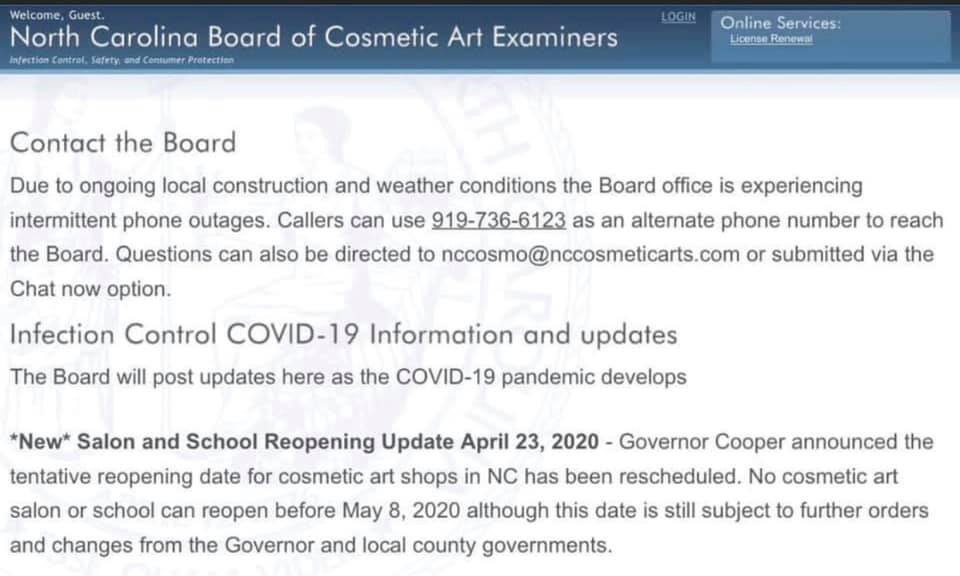Click the Infection Control, Safety tagline
This screenshot has width=960, height=576.
[121, 60]
